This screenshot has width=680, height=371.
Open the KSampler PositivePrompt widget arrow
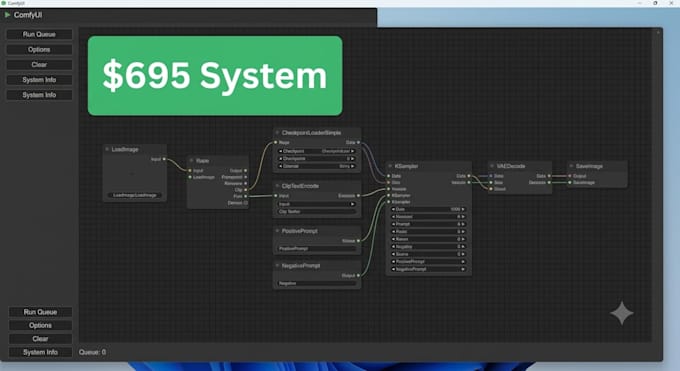tap(463, 262)
